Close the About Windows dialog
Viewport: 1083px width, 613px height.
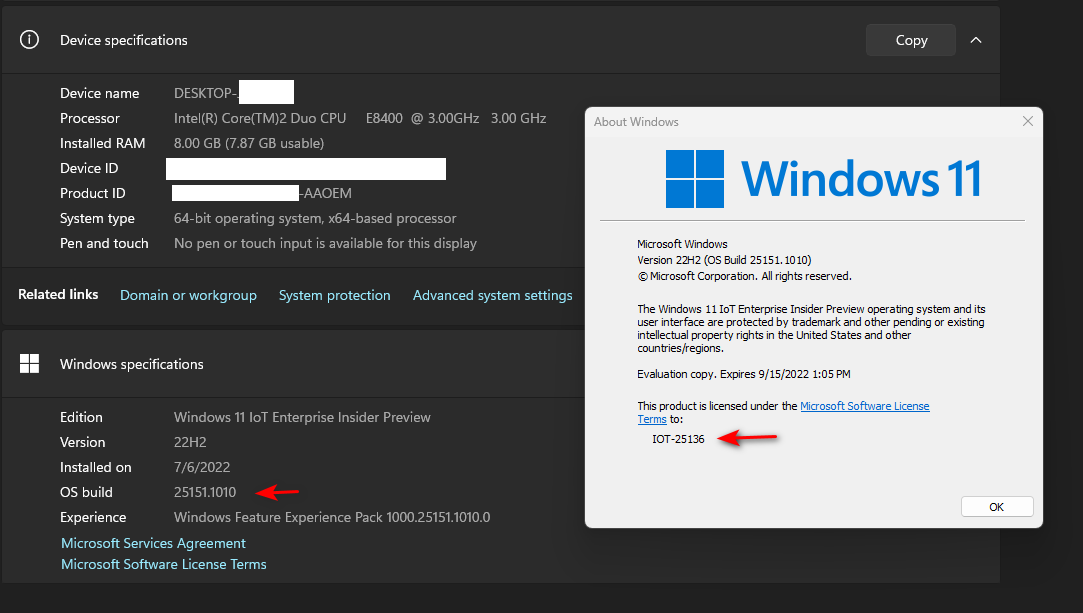click(1028, 121)
